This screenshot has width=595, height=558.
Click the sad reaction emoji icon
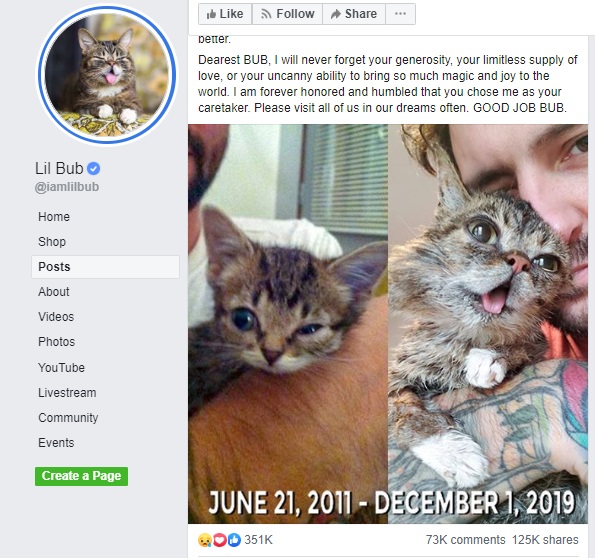(205, 540)
